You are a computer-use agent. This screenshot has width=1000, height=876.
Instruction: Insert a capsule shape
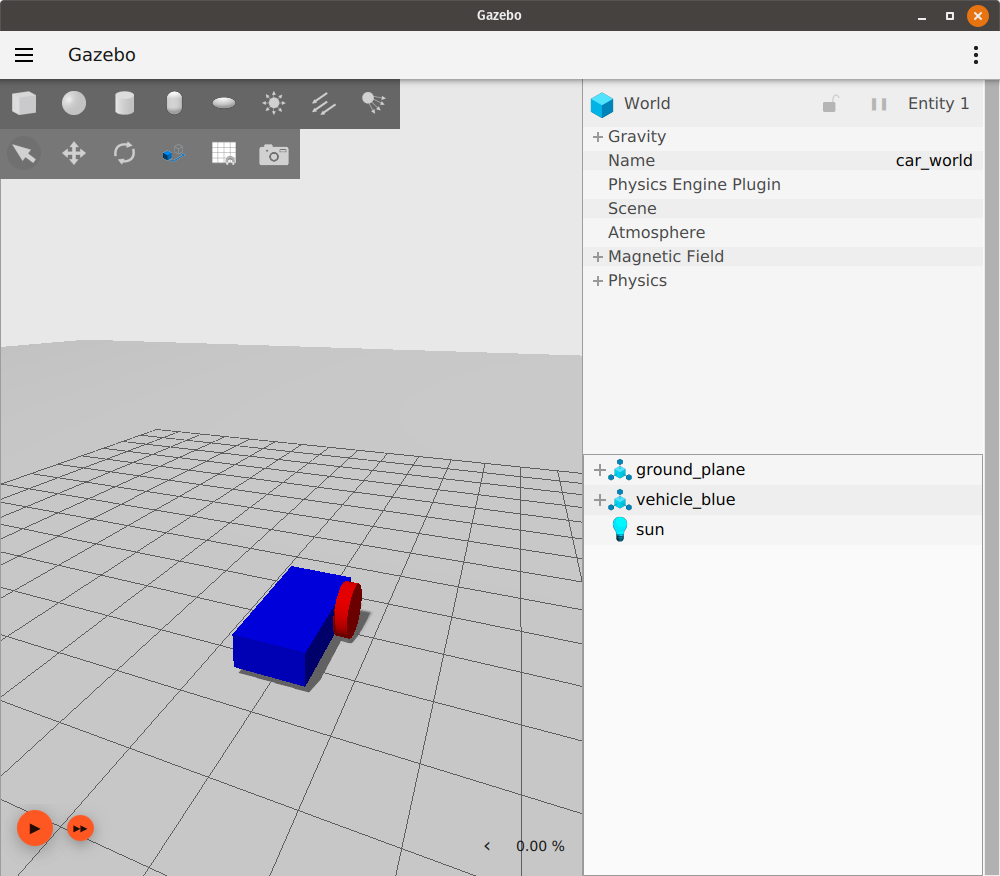pos(174,103)
